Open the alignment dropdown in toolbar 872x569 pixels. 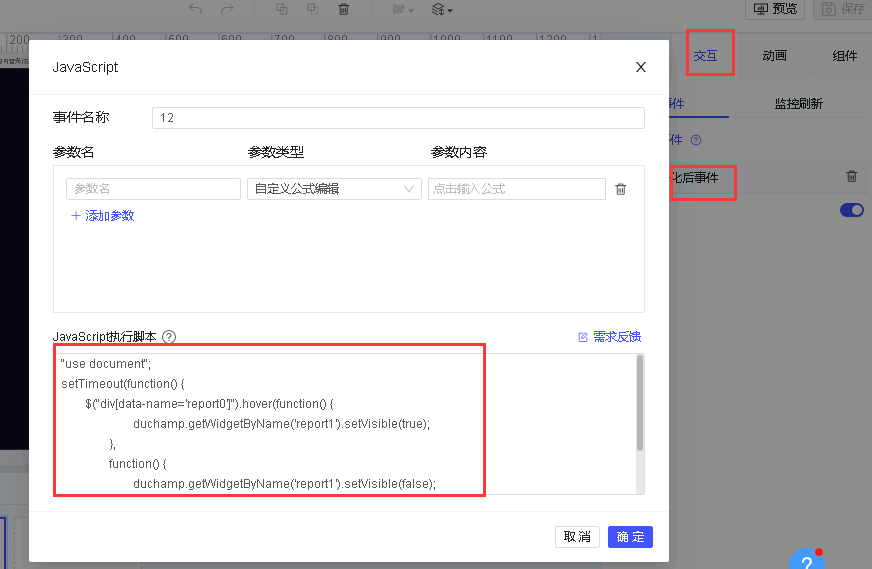(403, 9)
